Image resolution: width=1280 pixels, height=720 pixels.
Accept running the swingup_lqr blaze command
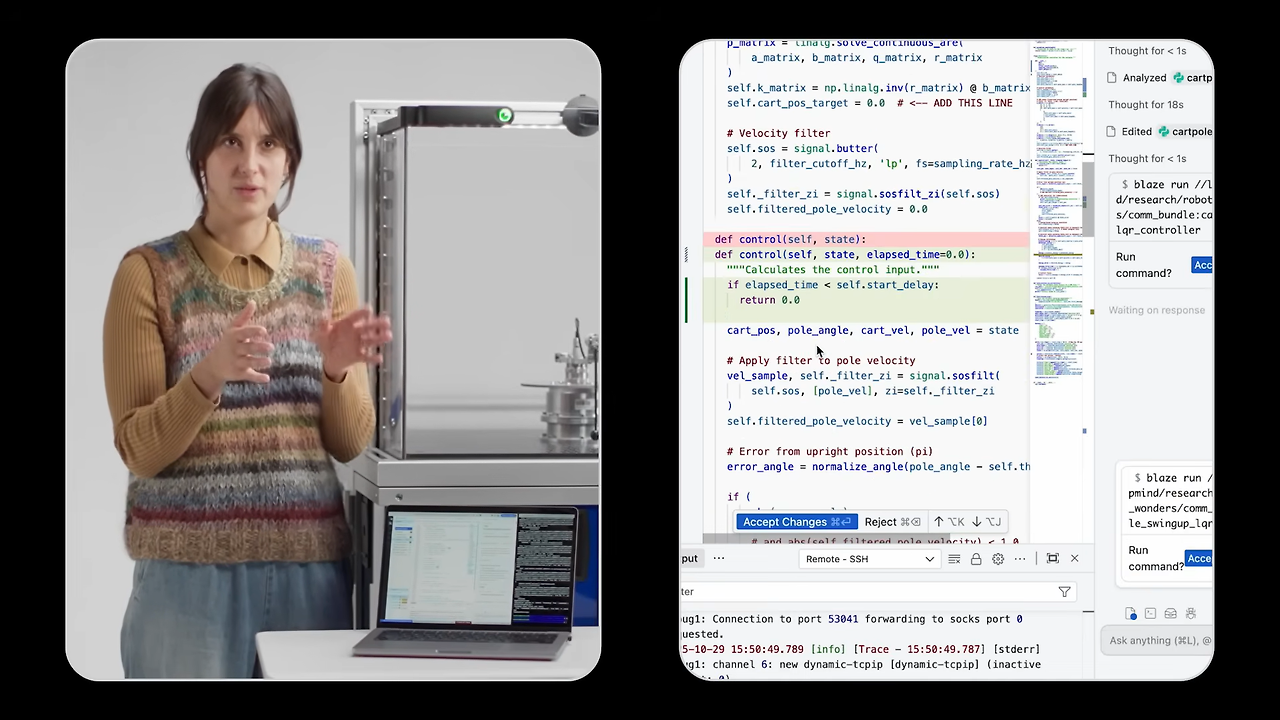pyautogui.click(x=1199, y=559)
